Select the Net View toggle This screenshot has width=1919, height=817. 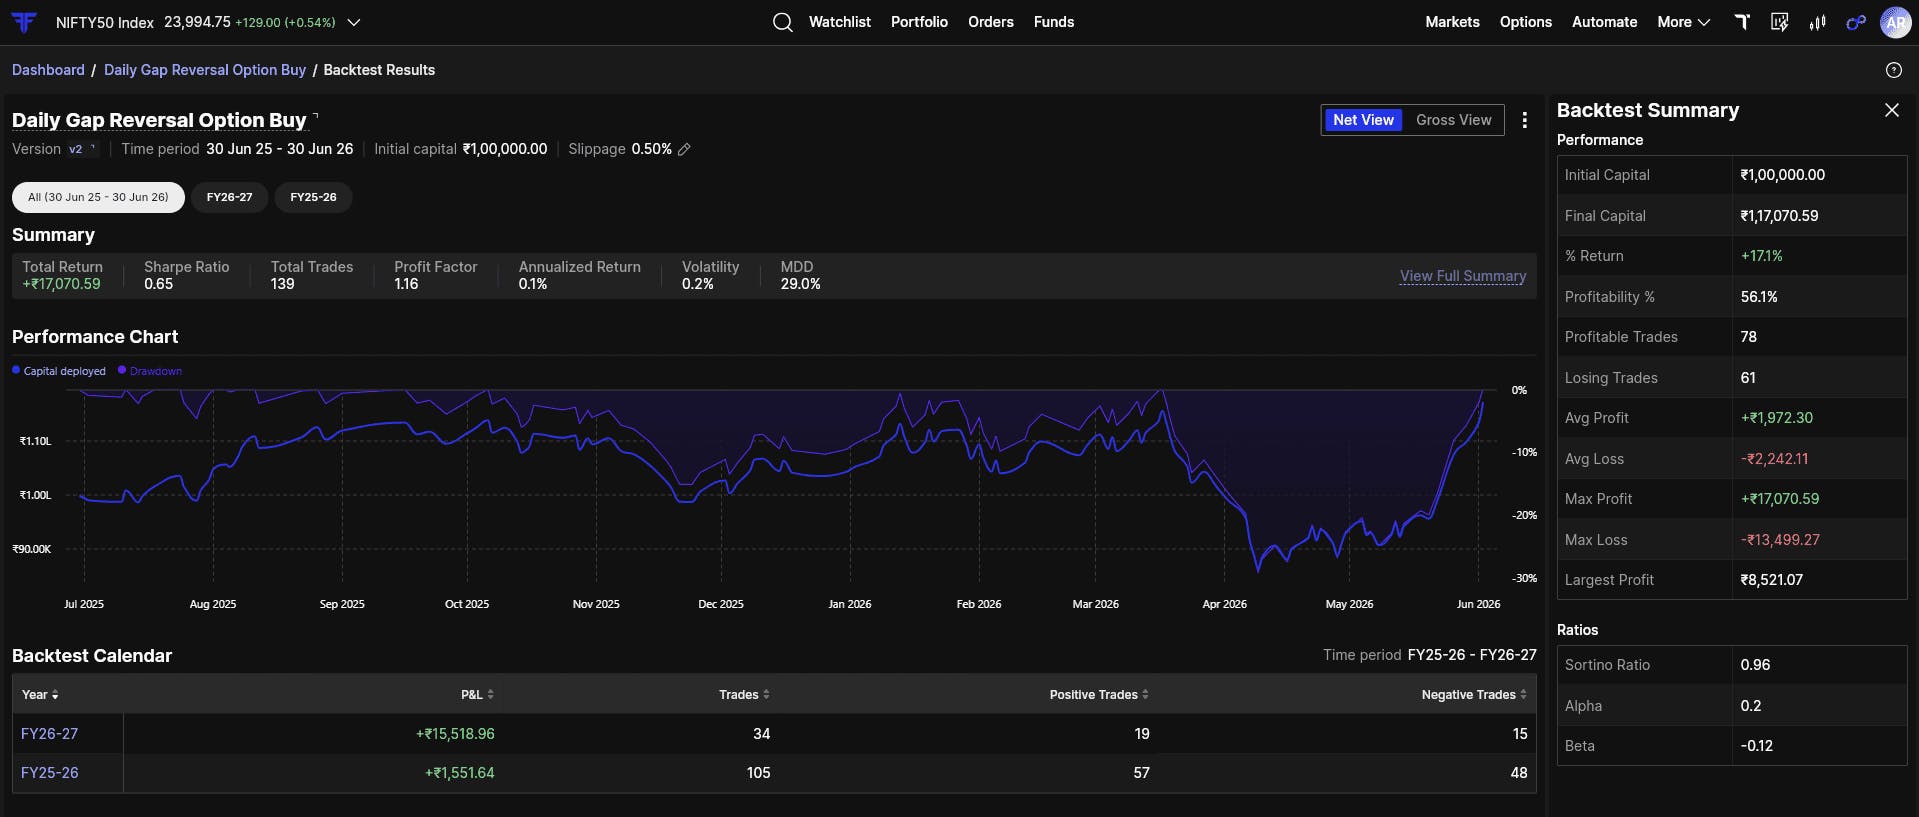[x=1363, y=120]
